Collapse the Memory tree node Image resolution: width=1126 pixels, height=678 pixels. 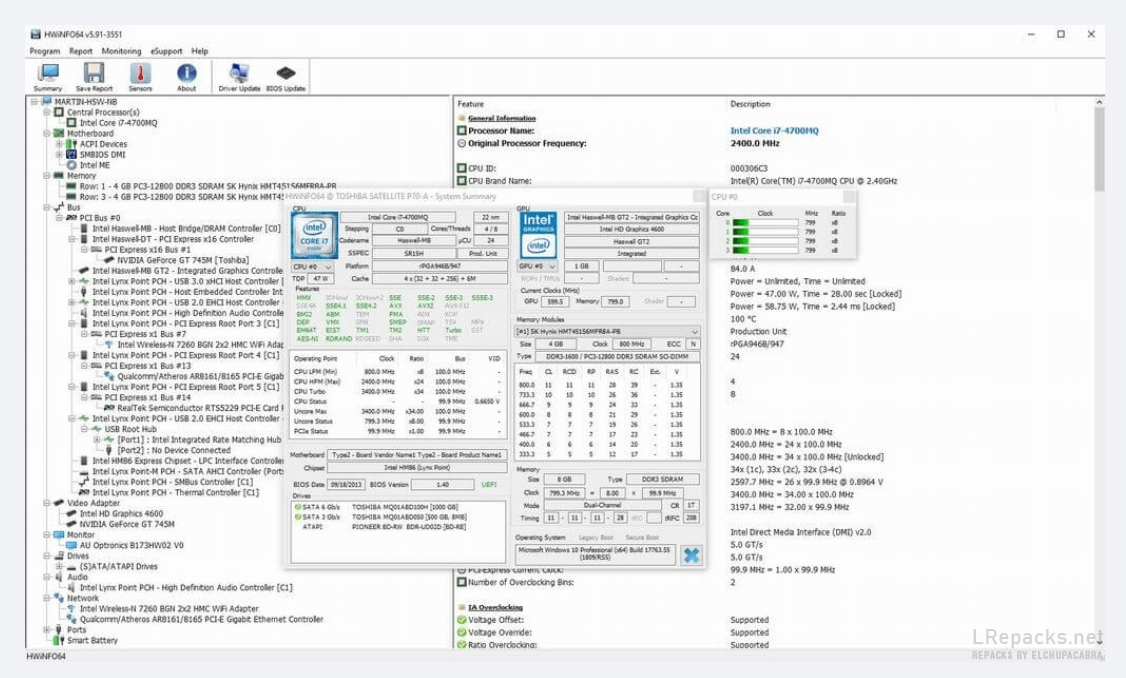(47, 175)
